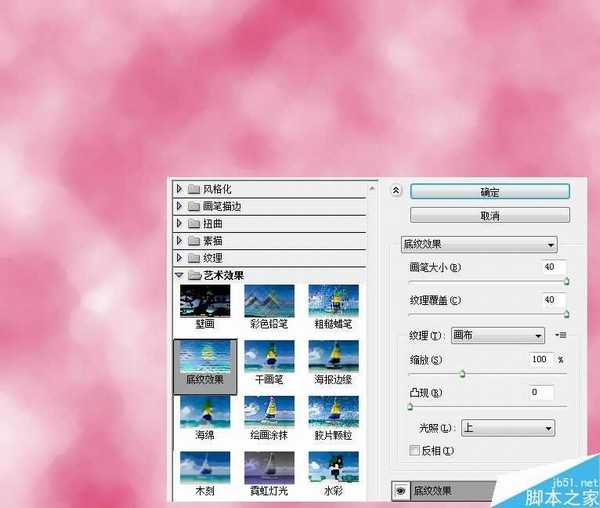Enable the 反相 checkbox

click(414, 450)
